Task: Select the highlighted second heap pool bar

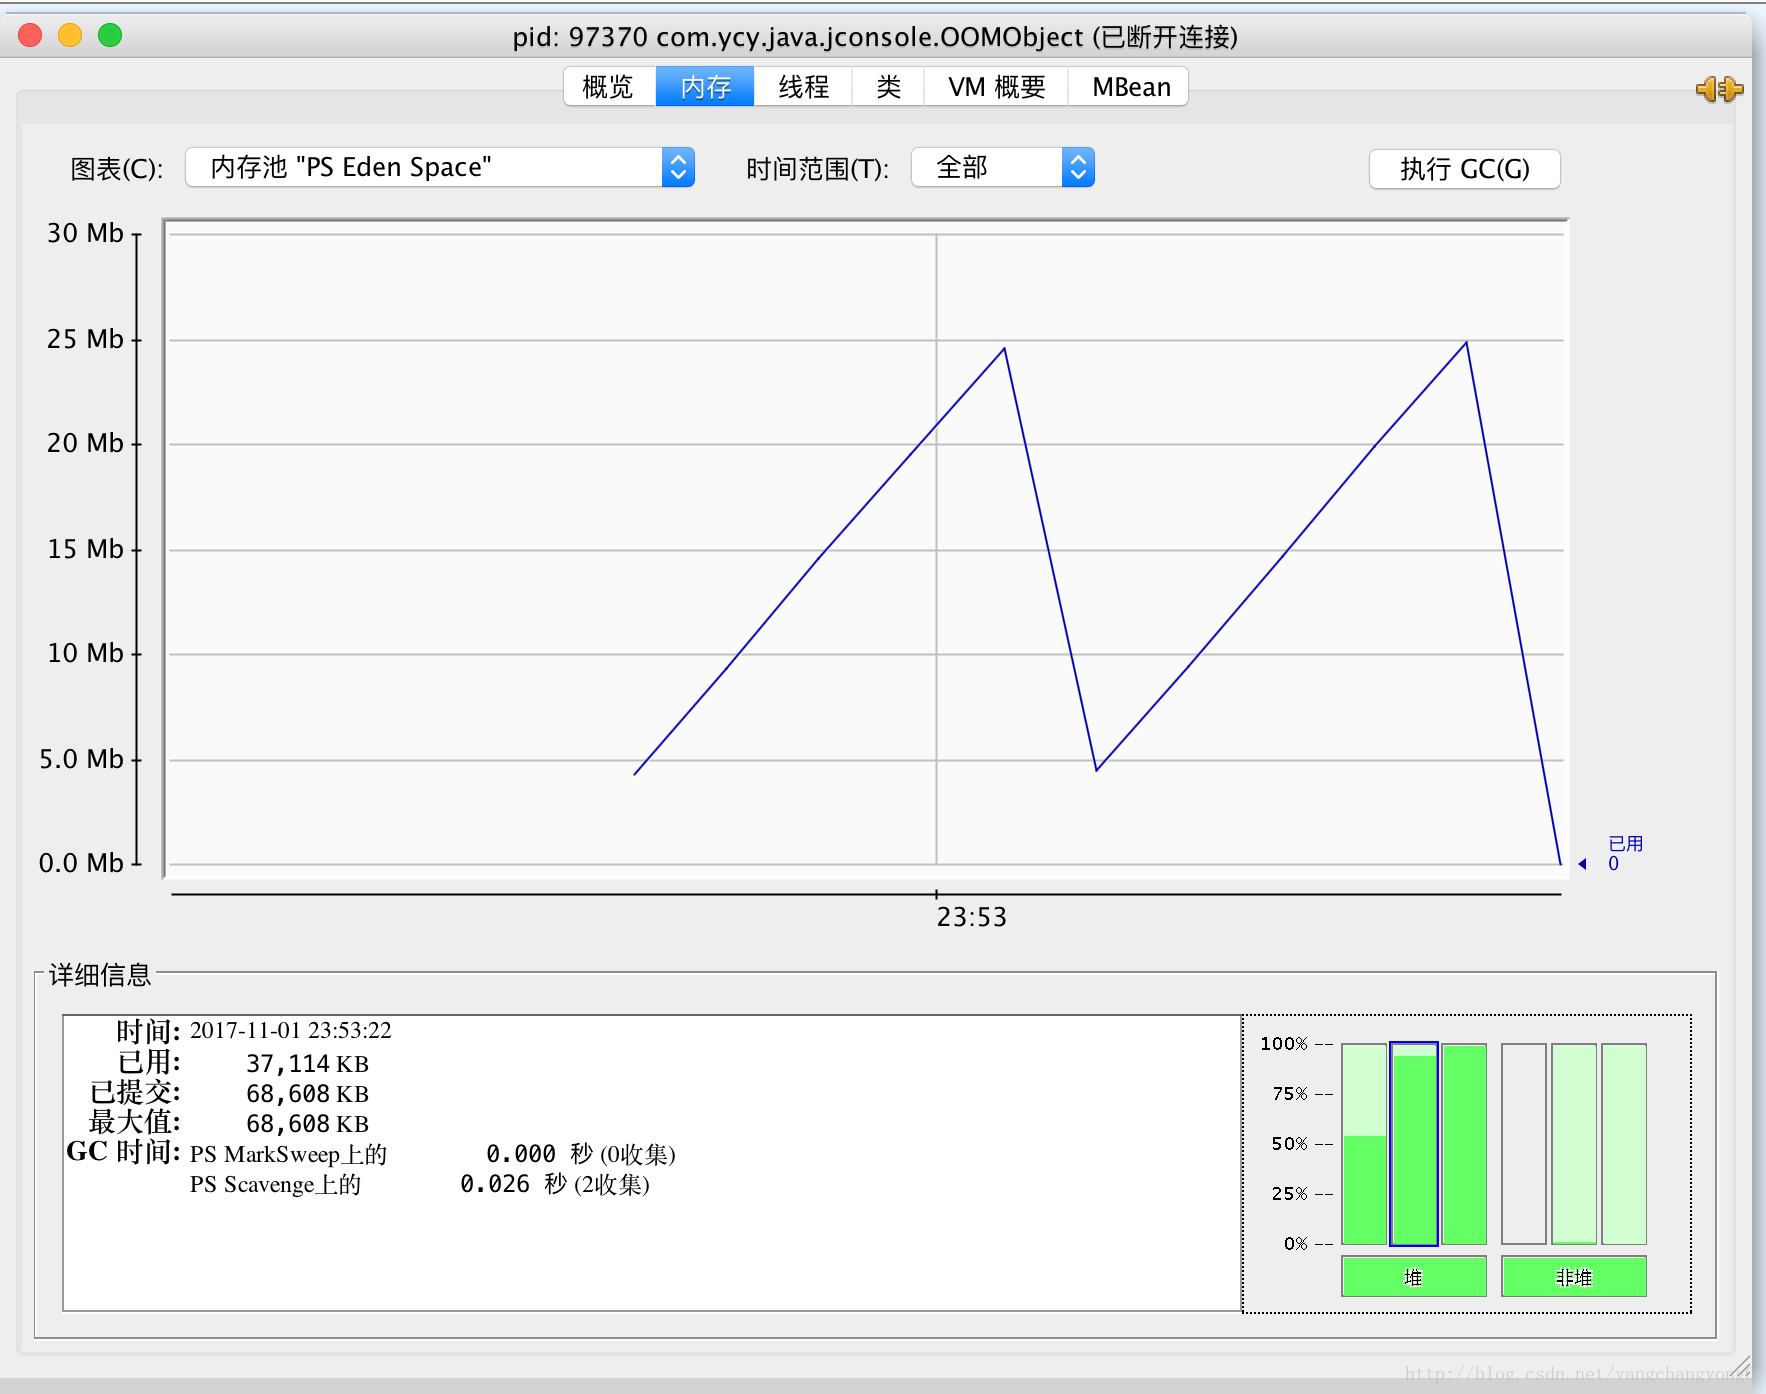Action: tap(1414, 1144)
